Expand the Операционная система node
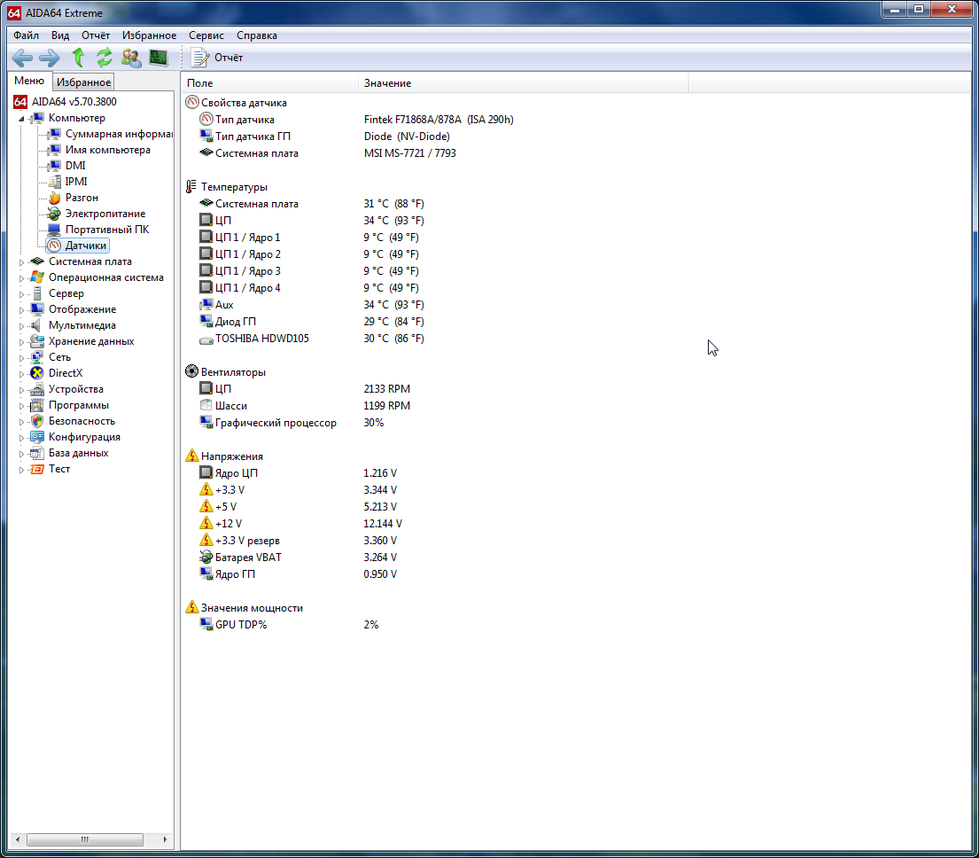The image size is (979, 858). pyautogui.click(x=21, y=278)
